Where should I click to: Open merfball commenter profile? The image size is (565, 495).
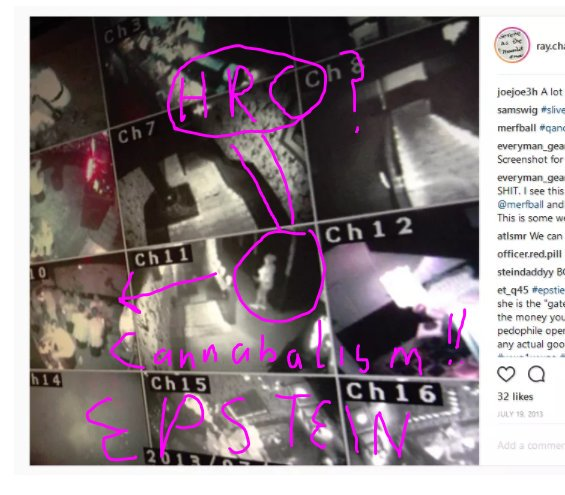pyautogui.click(x=516, y=128)
